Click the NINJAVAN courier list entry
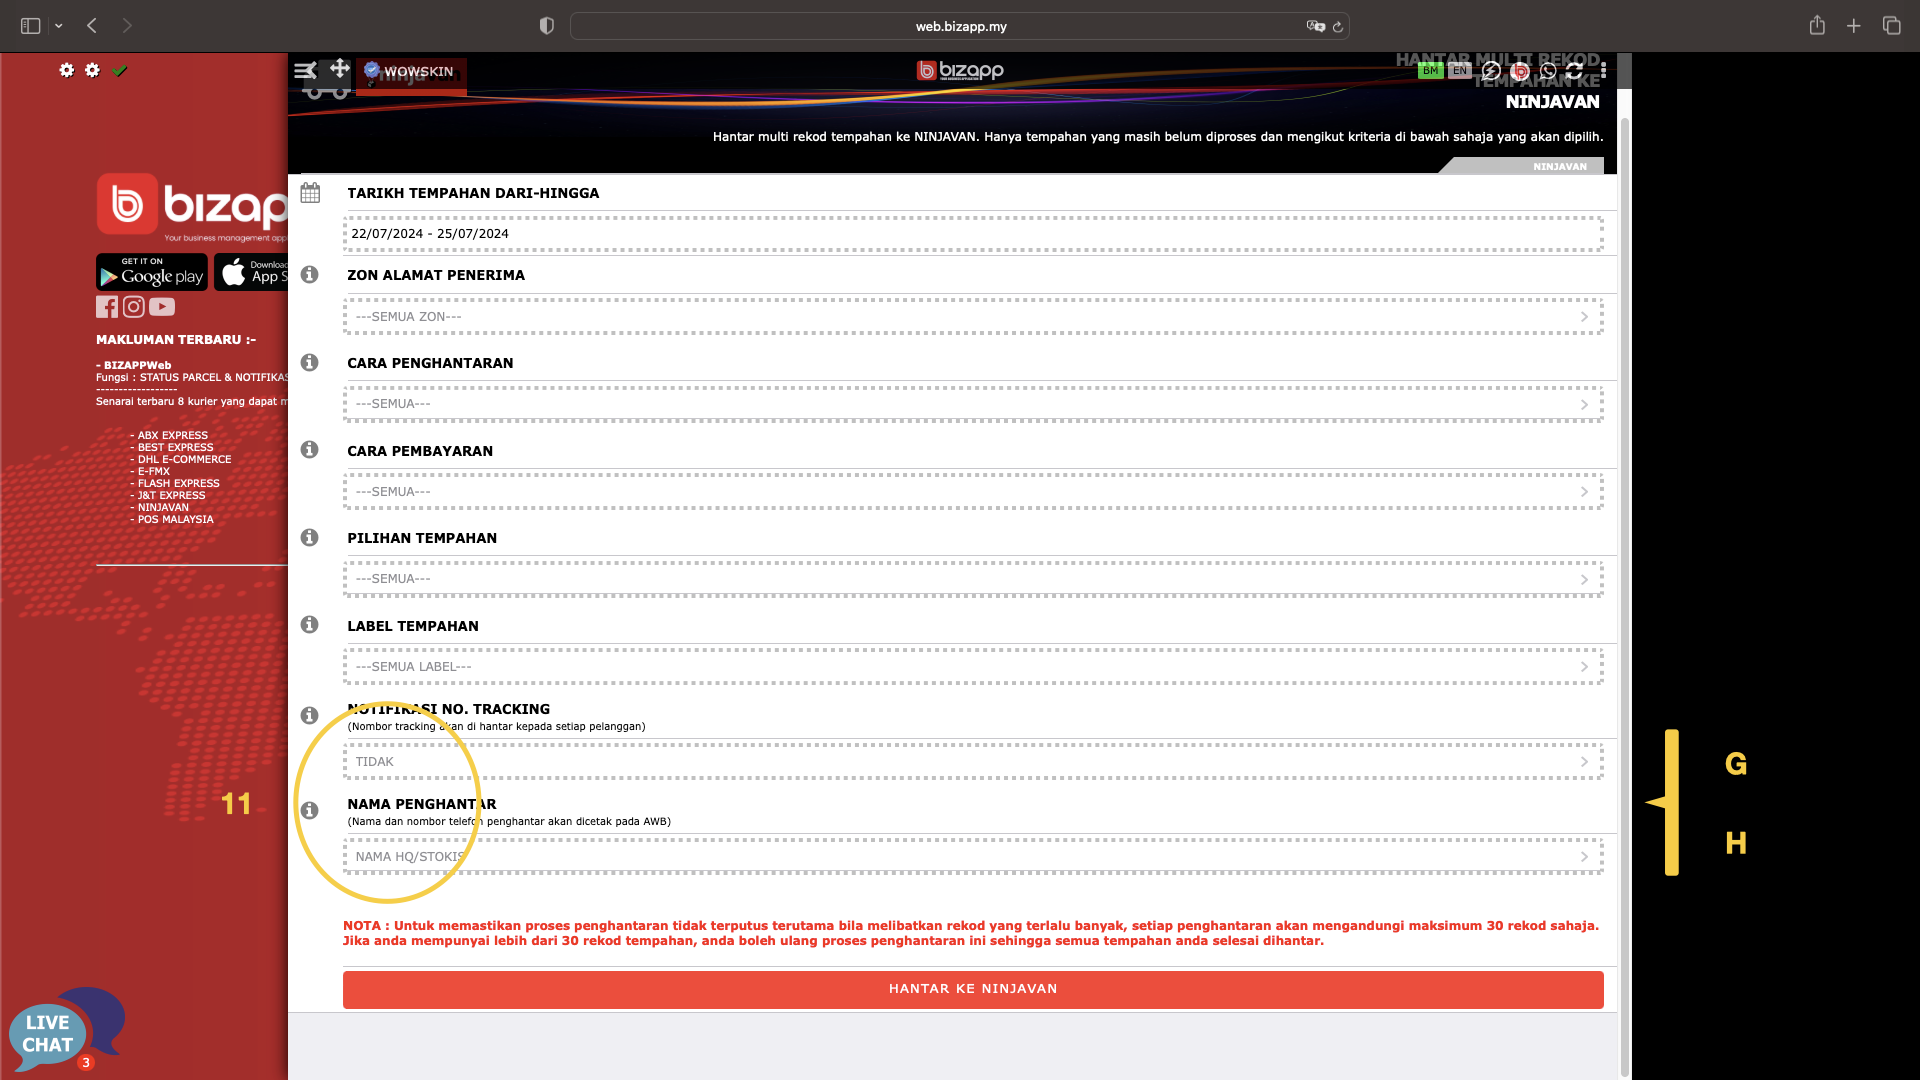 (163, 508)
